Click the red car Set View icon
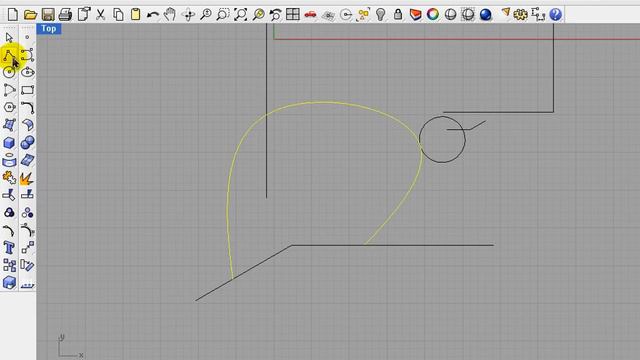Image resolution: width=640 pixels, height=360 pixels. click(310, 15)
